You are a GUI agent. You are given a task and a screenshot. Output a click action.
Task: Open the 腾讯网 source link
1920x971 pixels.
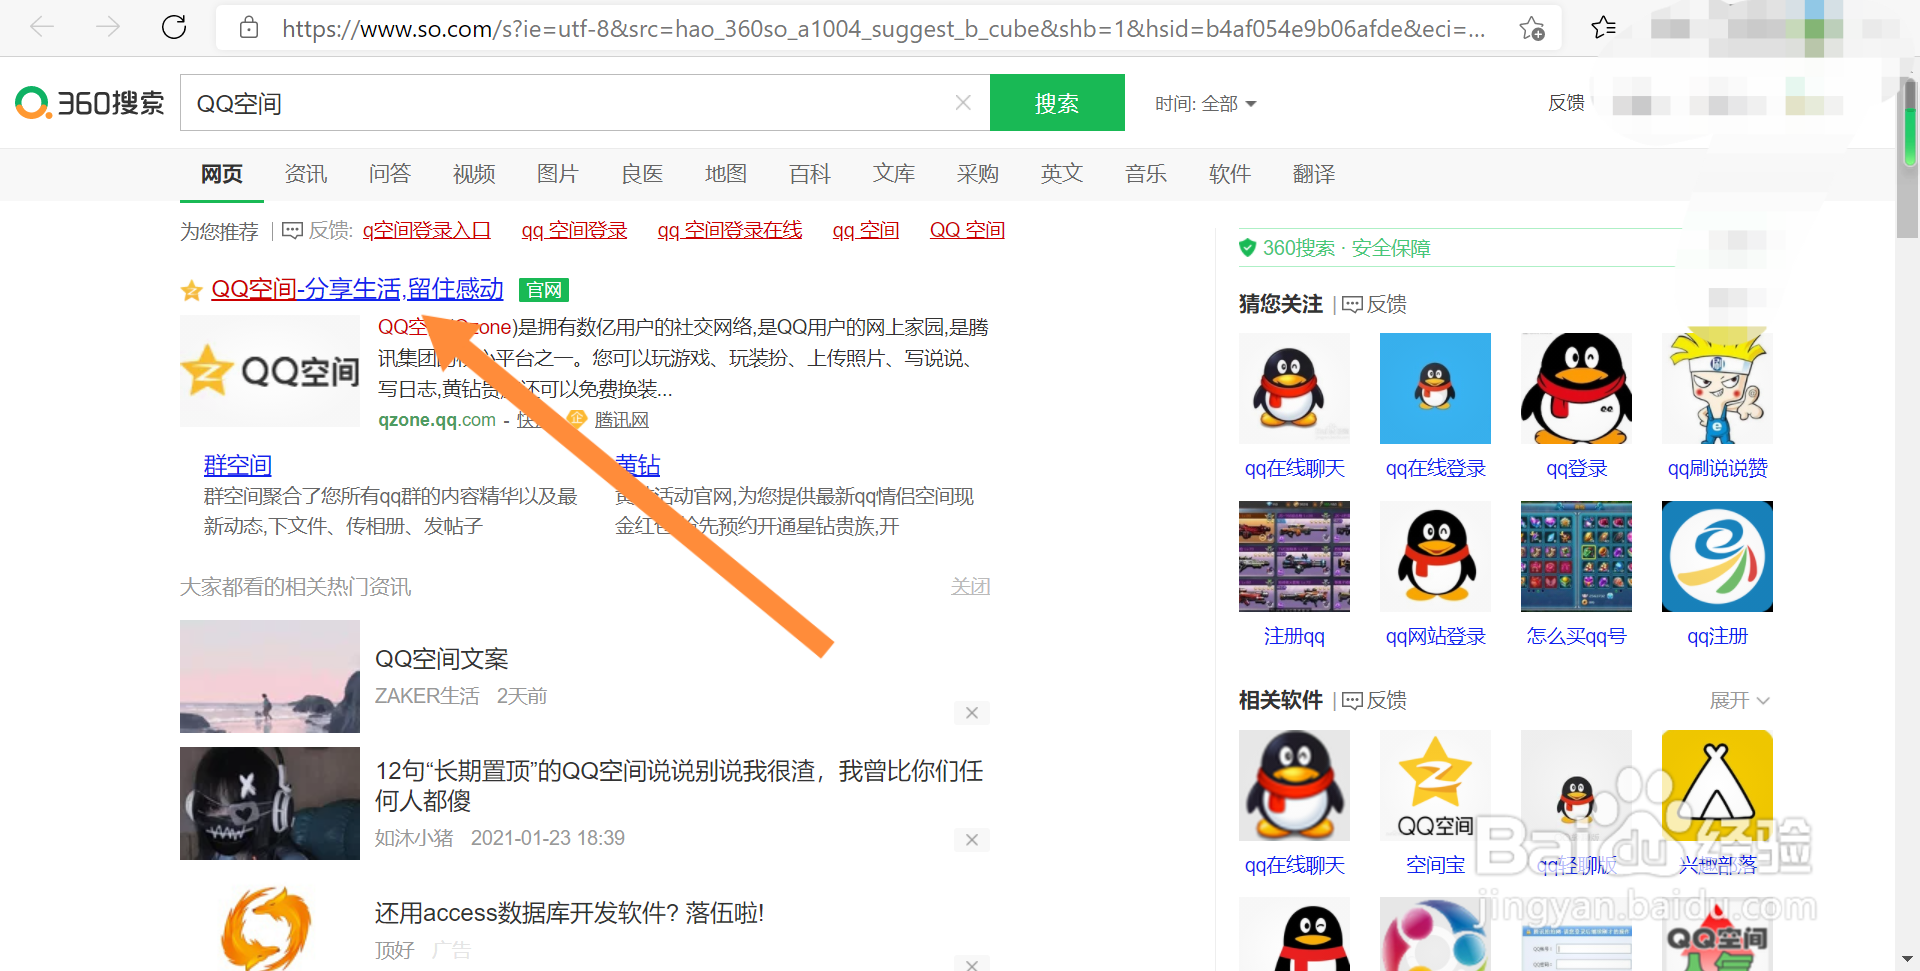[x=621, y=420]
